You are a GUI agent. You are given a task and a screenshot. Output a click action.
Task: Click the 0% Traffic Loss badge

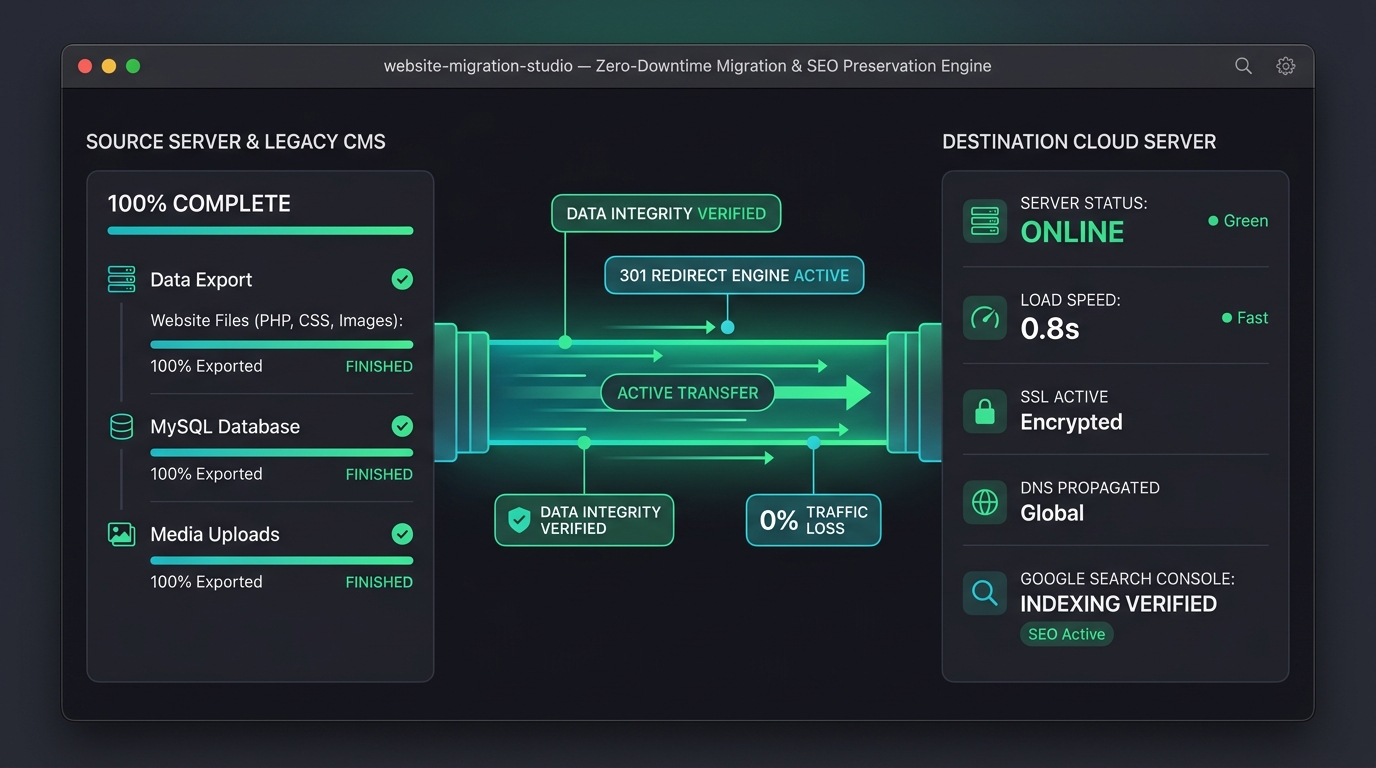click(x=813, y=520)
